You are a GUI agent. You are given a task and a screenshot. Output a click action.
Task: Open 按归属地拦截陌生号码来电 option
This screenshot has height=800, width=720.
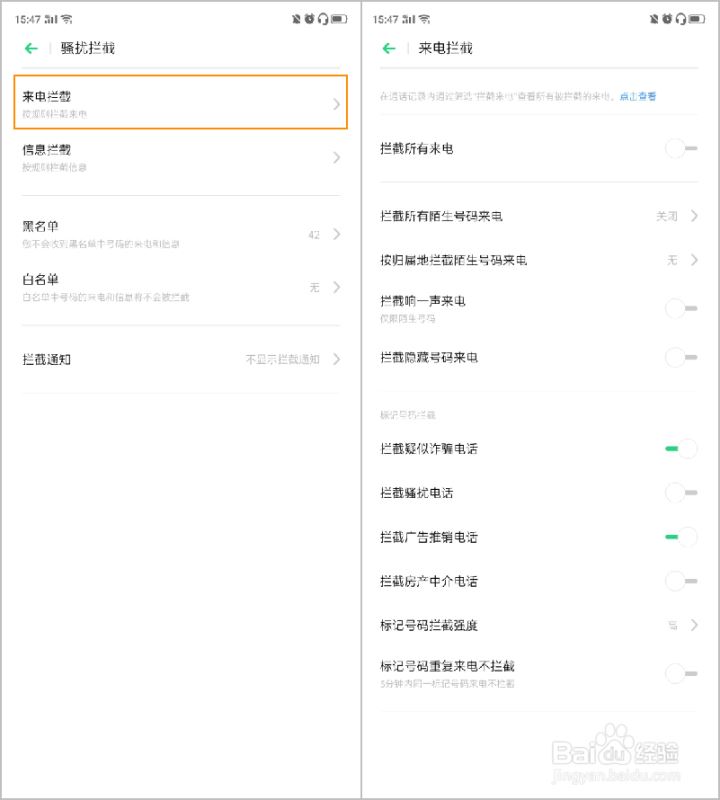538,260
